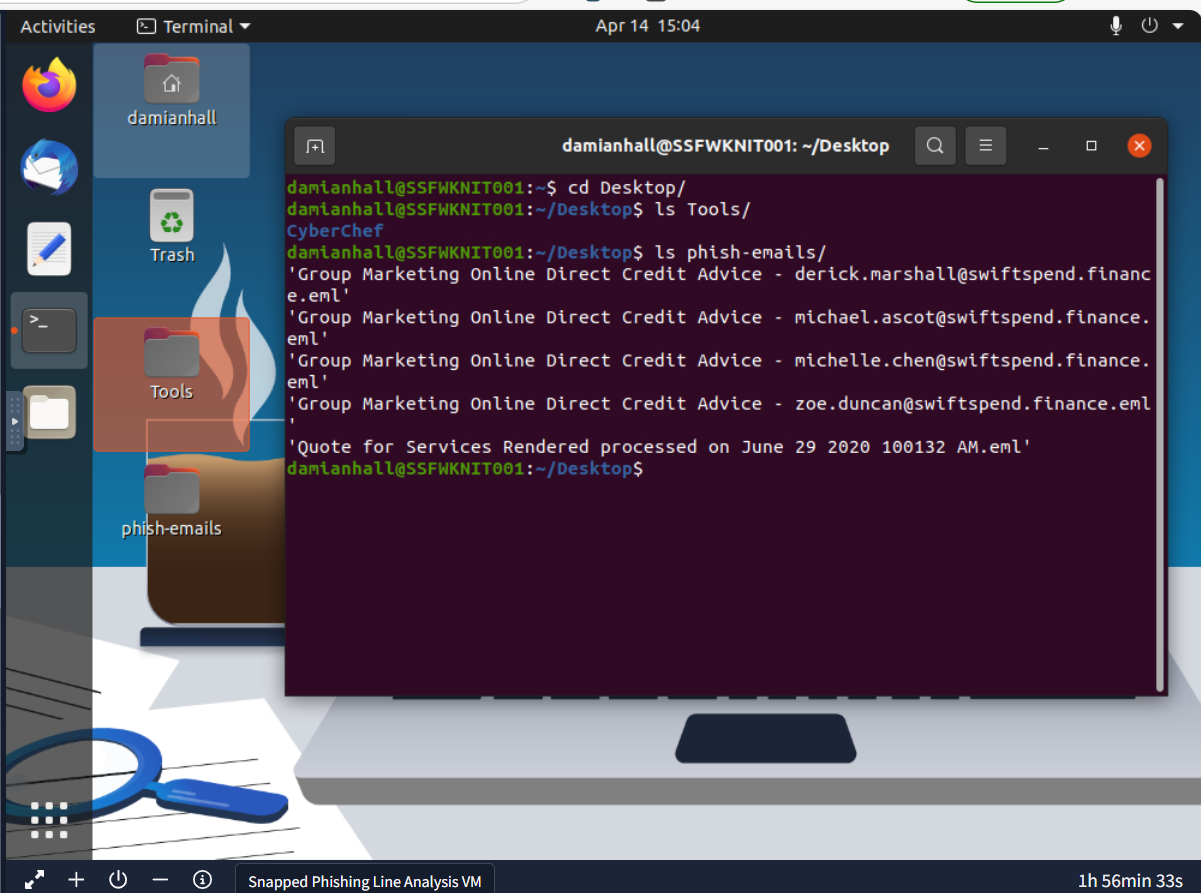The image size is (1201, 893).
Task: Select the Snapped Phishing Line Analysis VM tab
Action: point(365,881)
